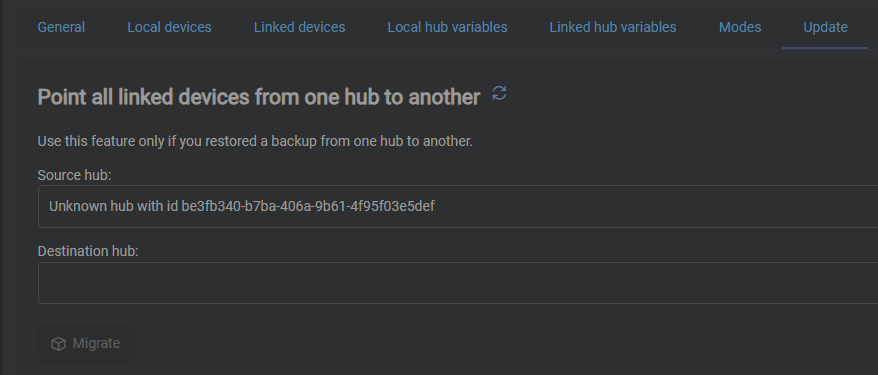This screenshot has height=375, width=878.
Task: Open the Linked hub variables tab
Action: [x=613, y=27]
